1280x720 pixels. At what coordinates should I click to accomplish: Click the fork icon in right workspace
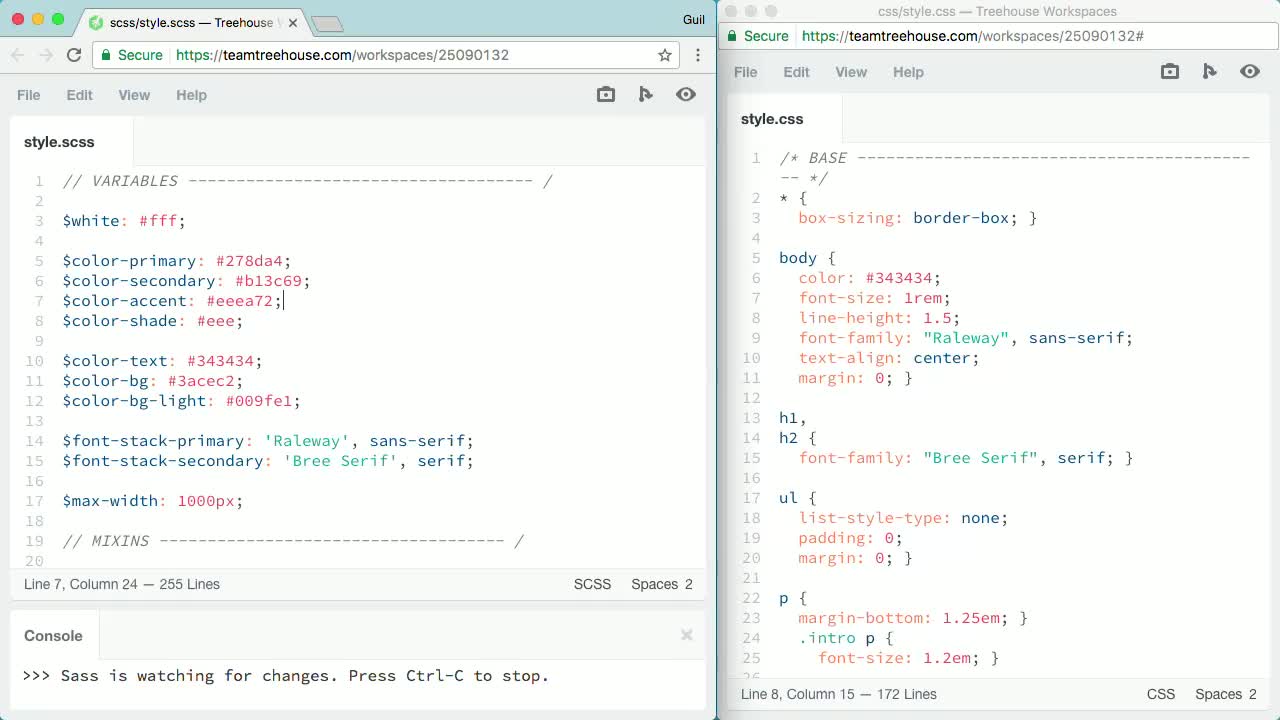click(x=1210, y=71)
